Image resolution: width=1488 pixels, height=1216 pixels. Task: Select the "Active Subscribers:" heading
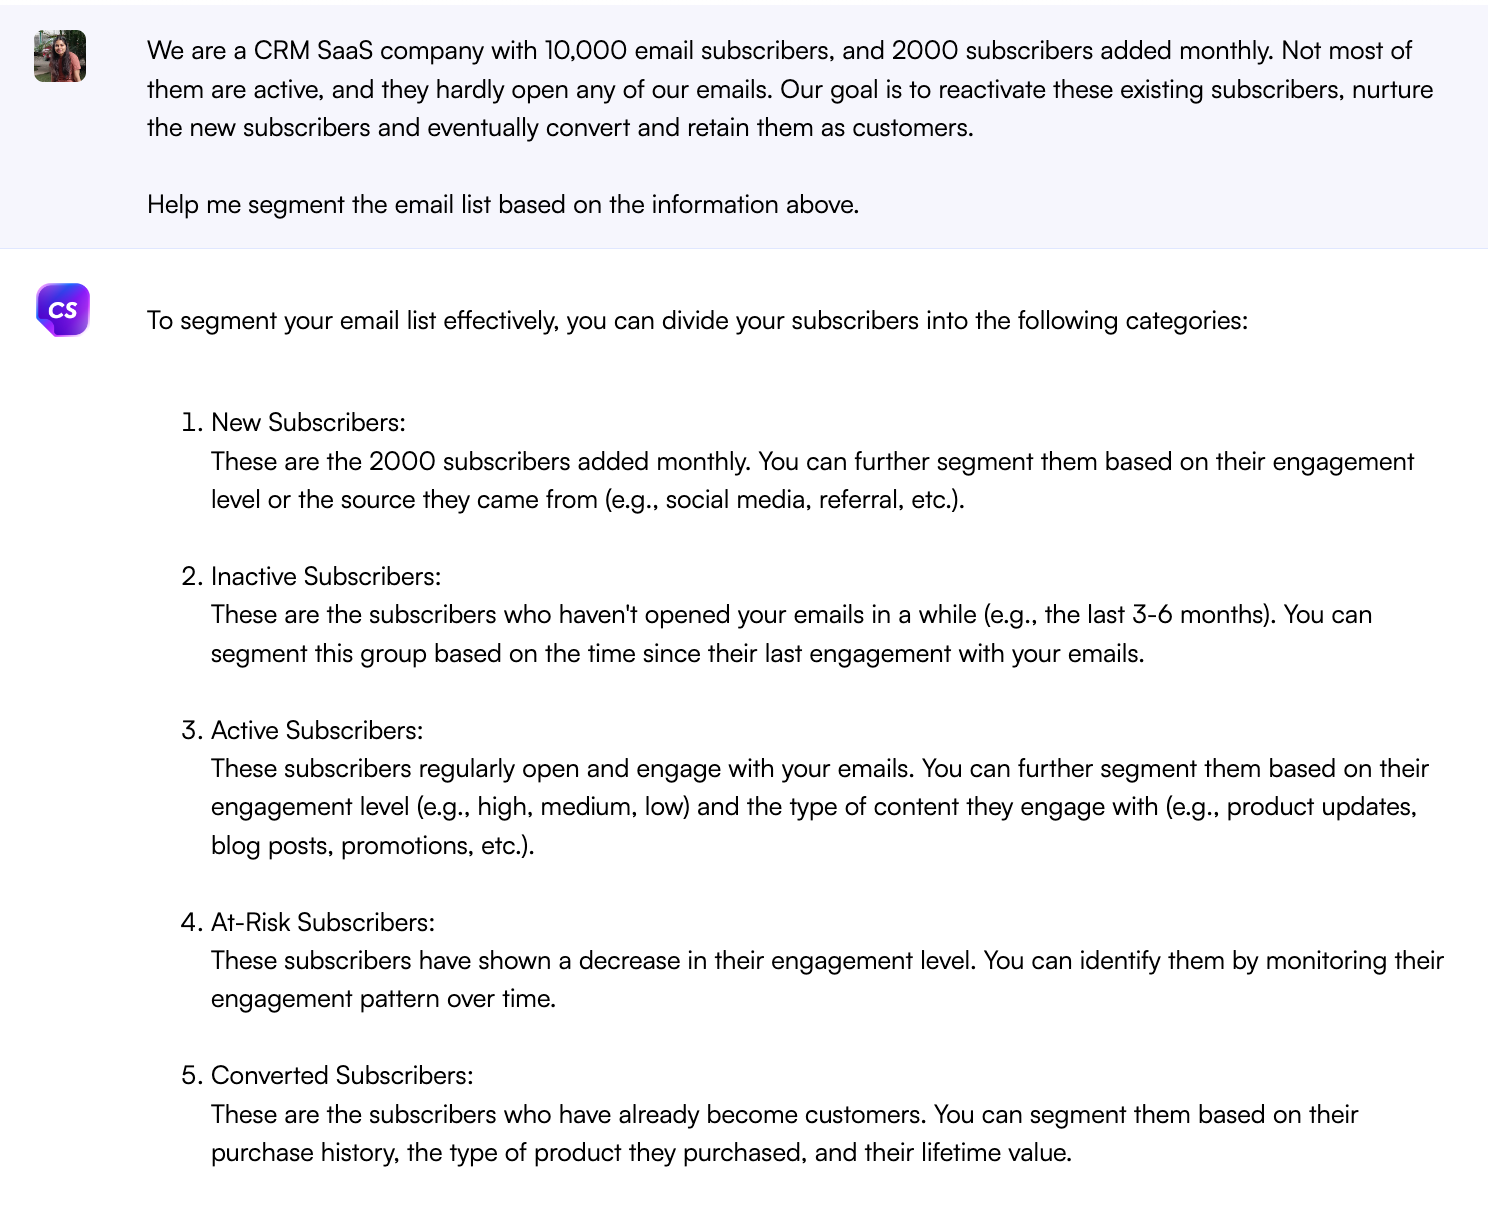point(317,730)
